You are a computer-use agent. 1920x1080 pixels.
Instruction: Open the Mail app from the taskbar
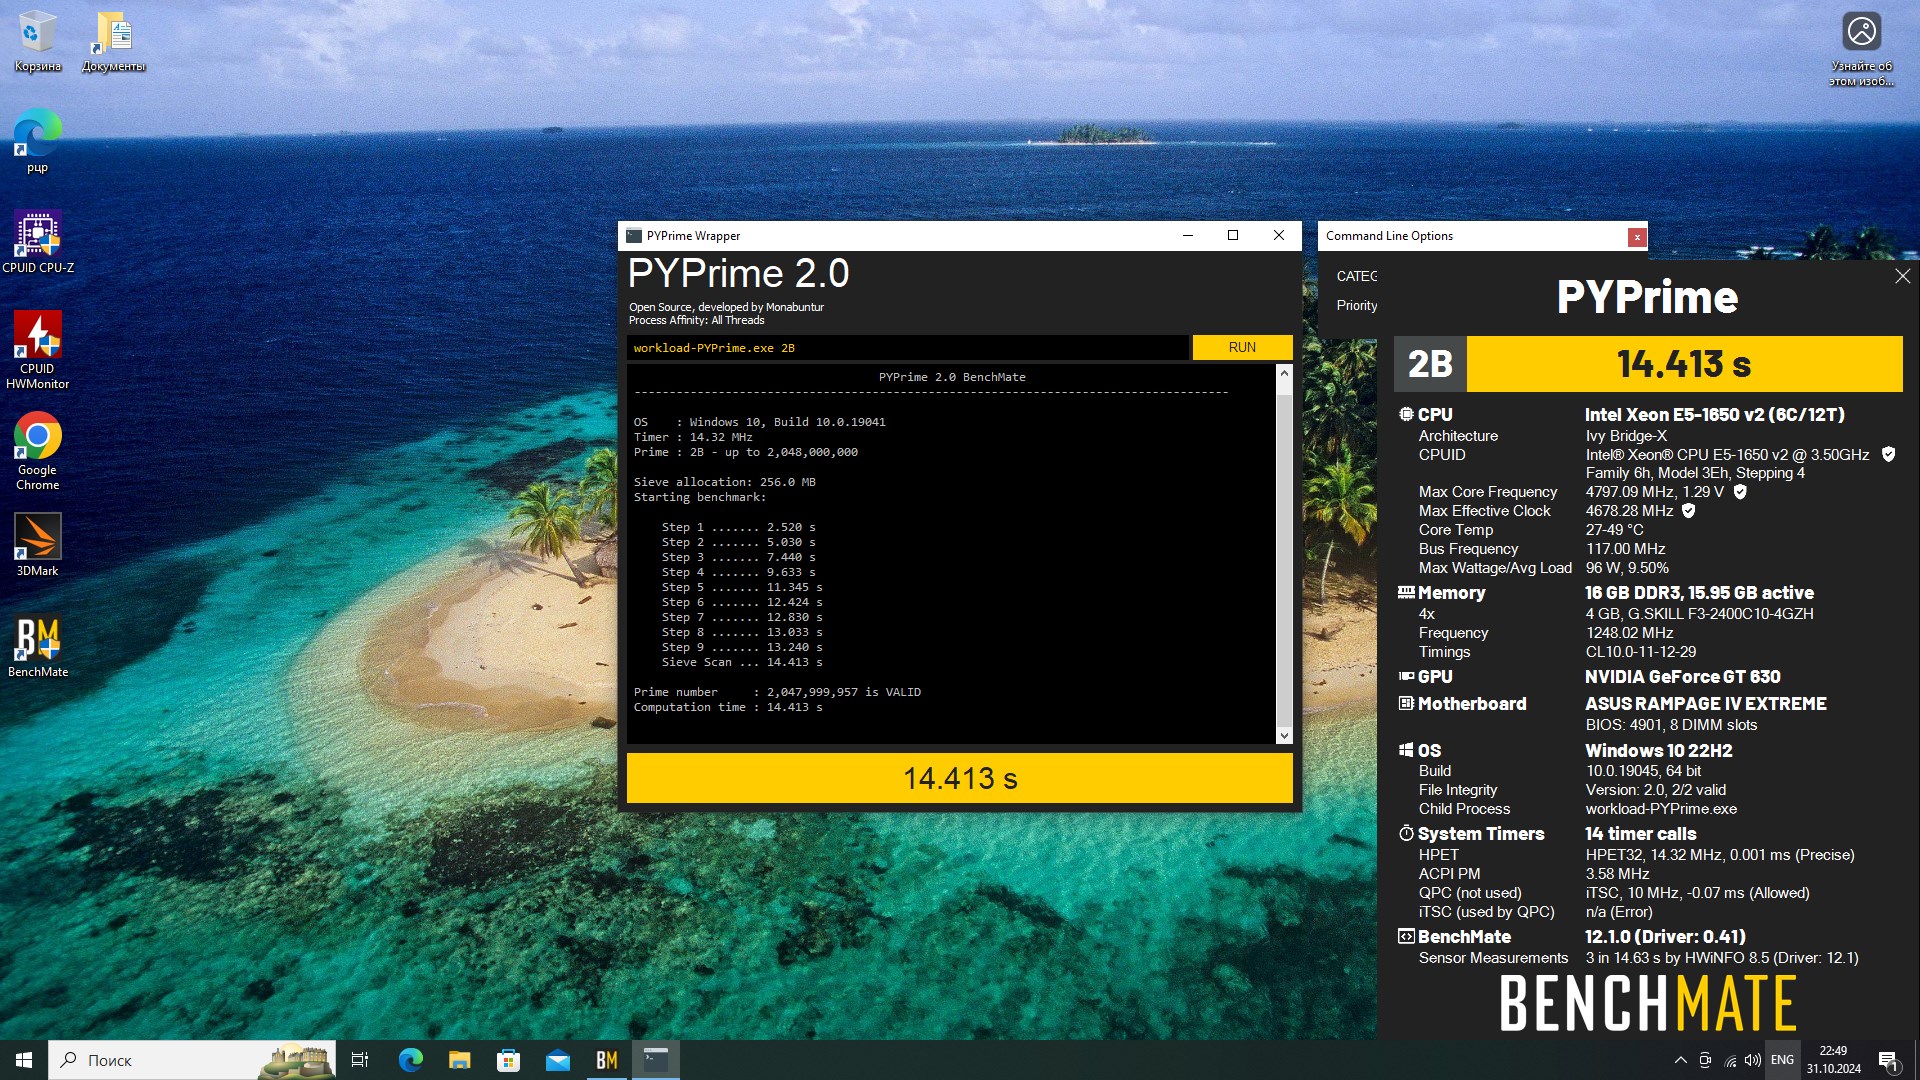click(557, 1060)
